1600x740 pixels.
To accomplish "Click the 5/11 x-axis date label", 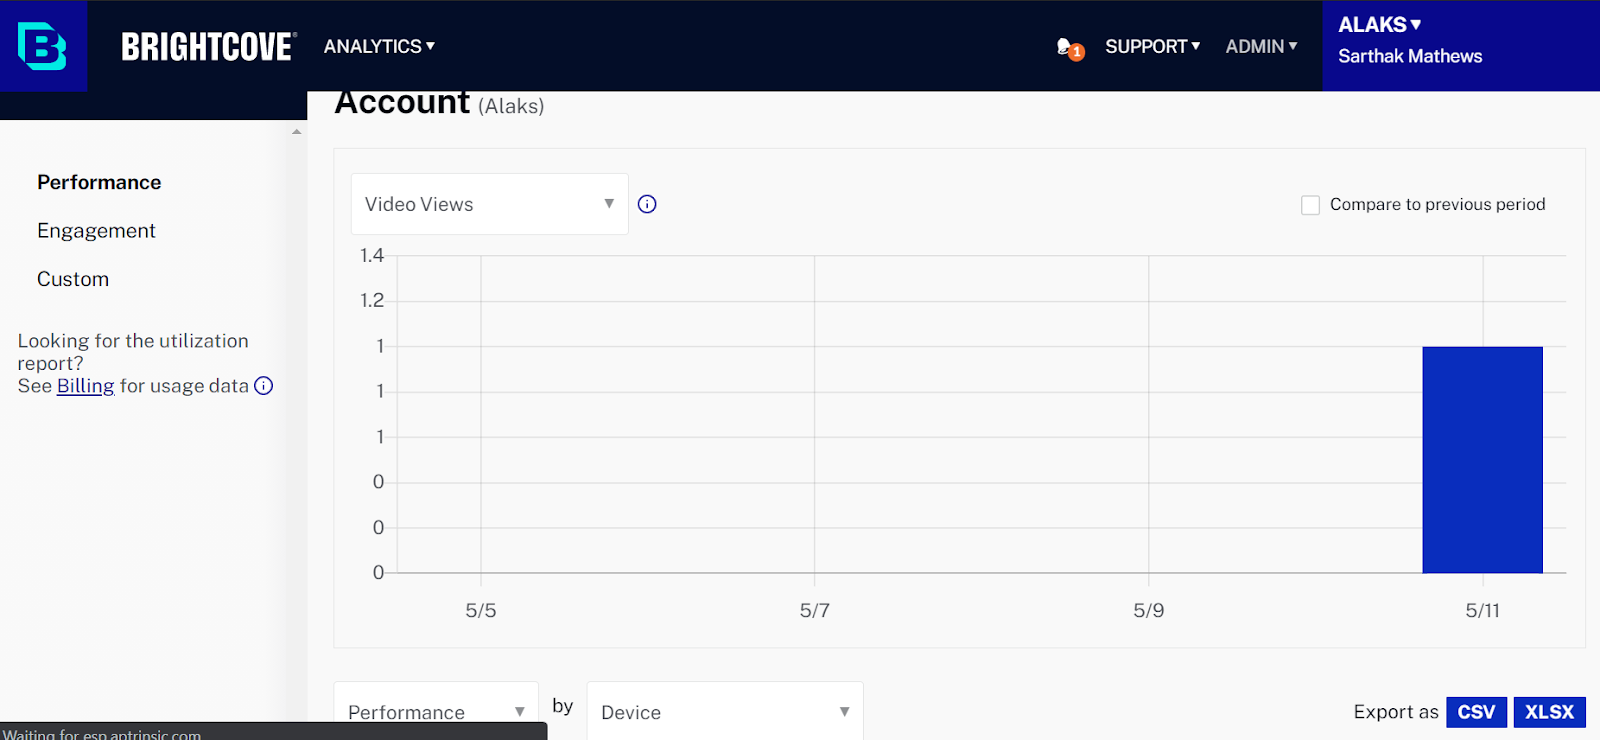I will (x=1483, y=610).
